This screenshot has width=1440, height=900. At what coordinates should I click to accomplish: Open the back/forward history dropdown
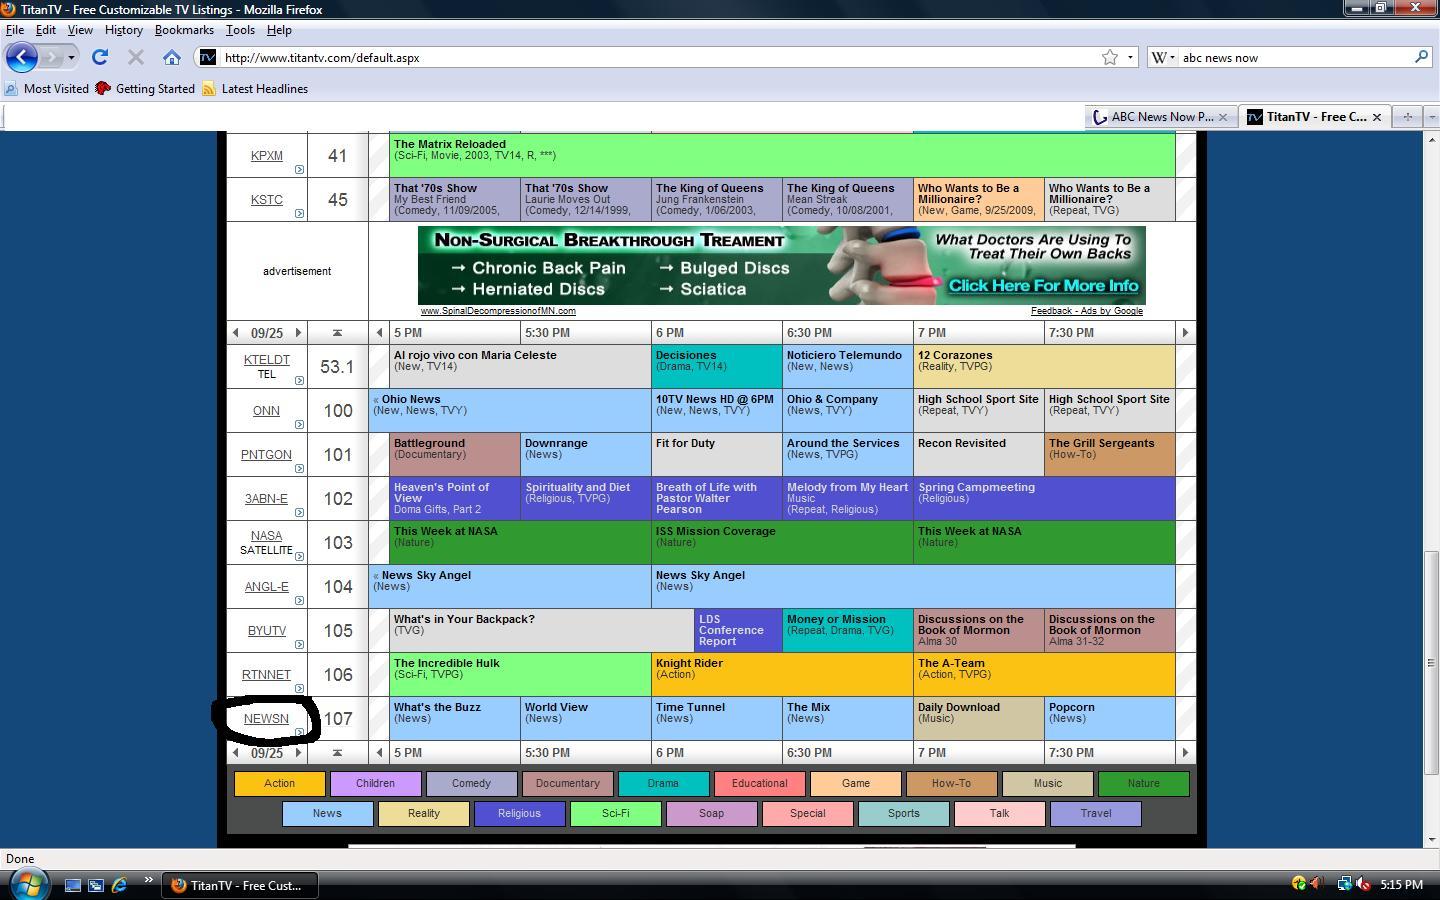coord(71,57)
